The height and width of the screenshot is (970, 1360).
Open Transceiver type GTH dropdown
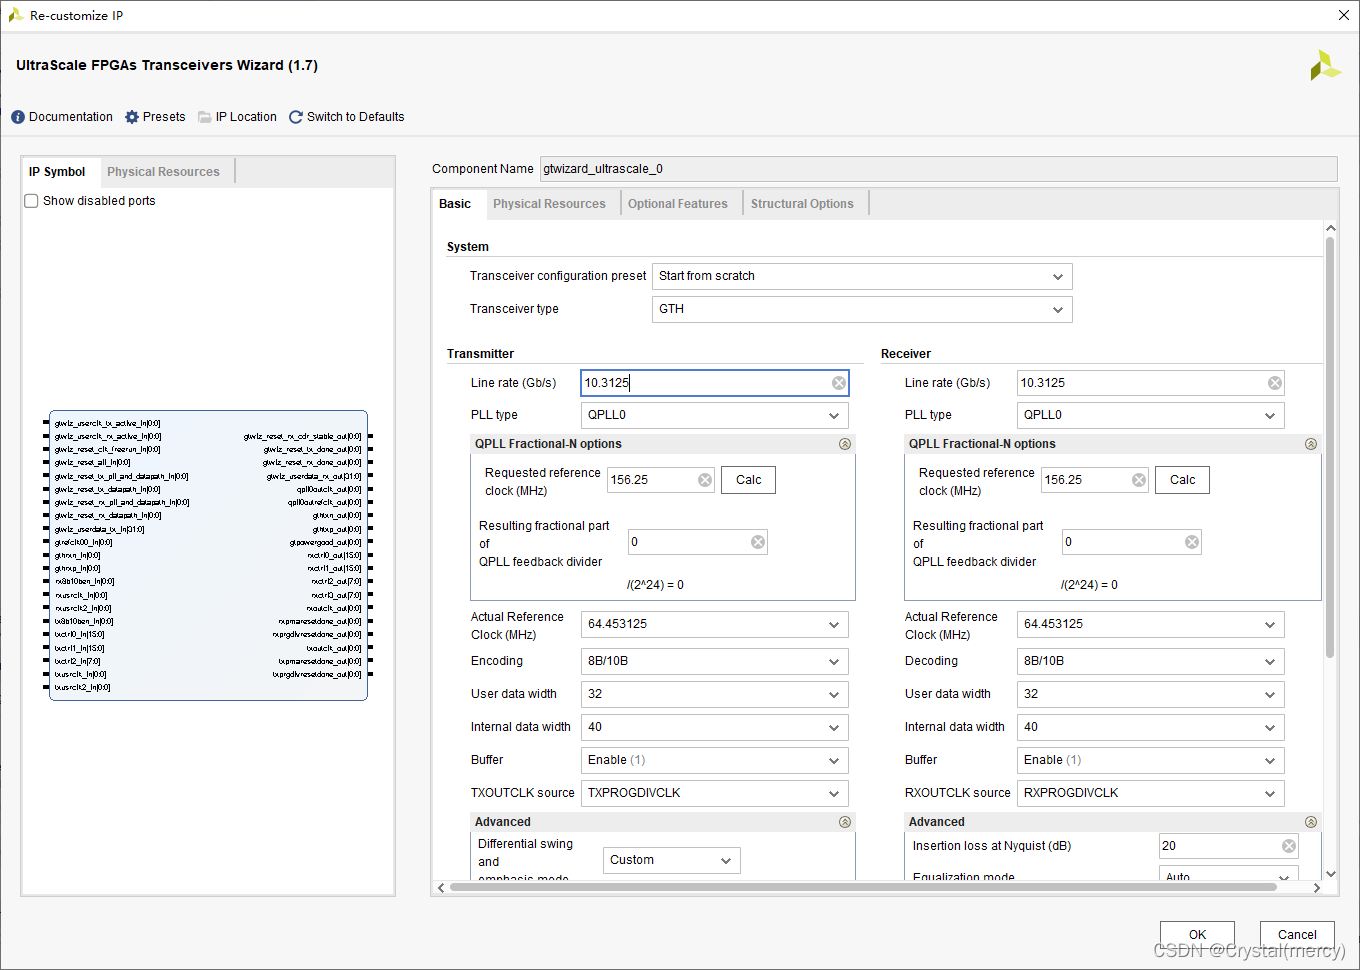[862, 309]
